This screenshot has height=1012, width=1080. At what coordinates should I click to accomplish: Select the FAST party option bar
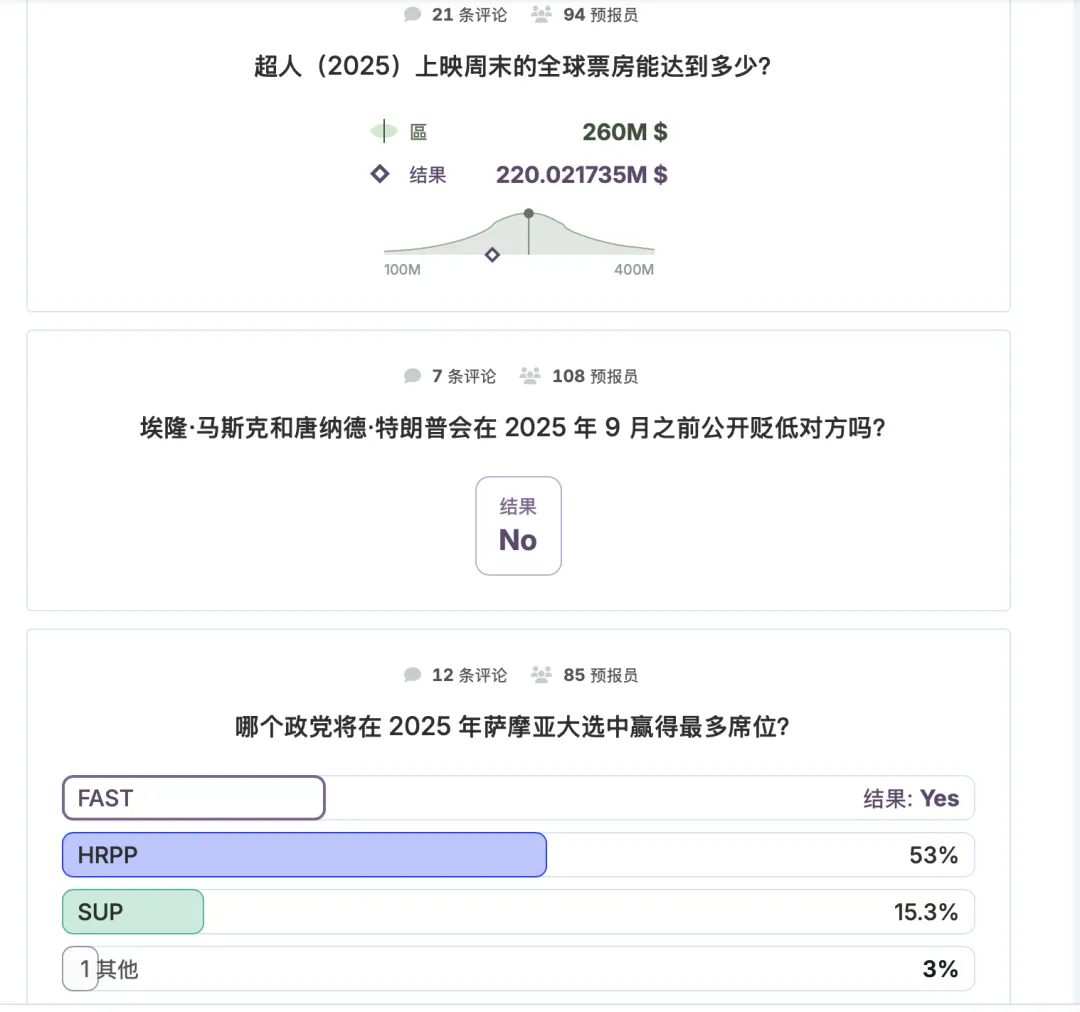click(x=194, y=798)
